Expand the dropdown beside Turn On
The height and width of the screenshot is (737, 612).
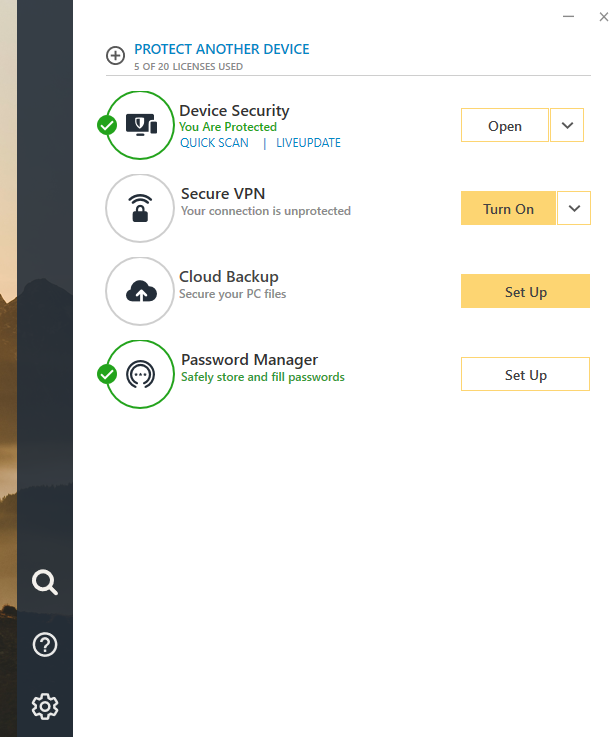574,209
